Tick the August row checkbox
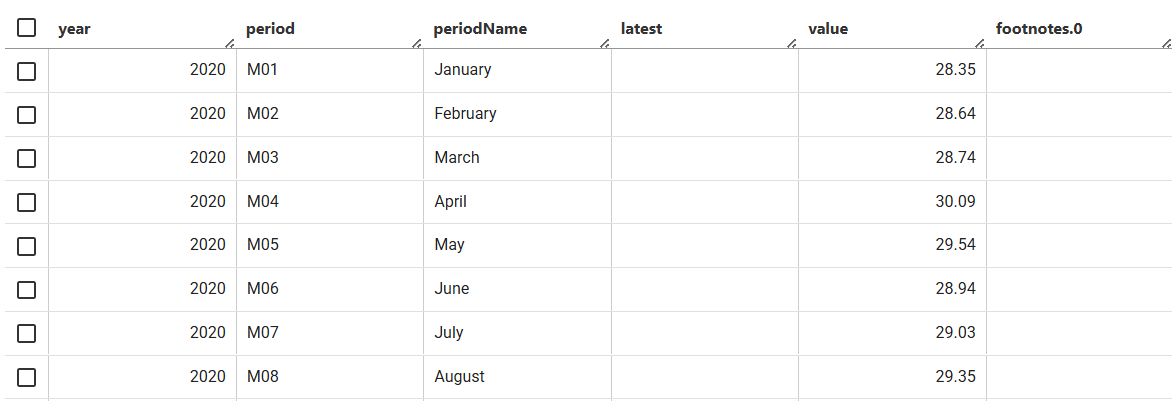1172x401 pixels. pos(26,378)
